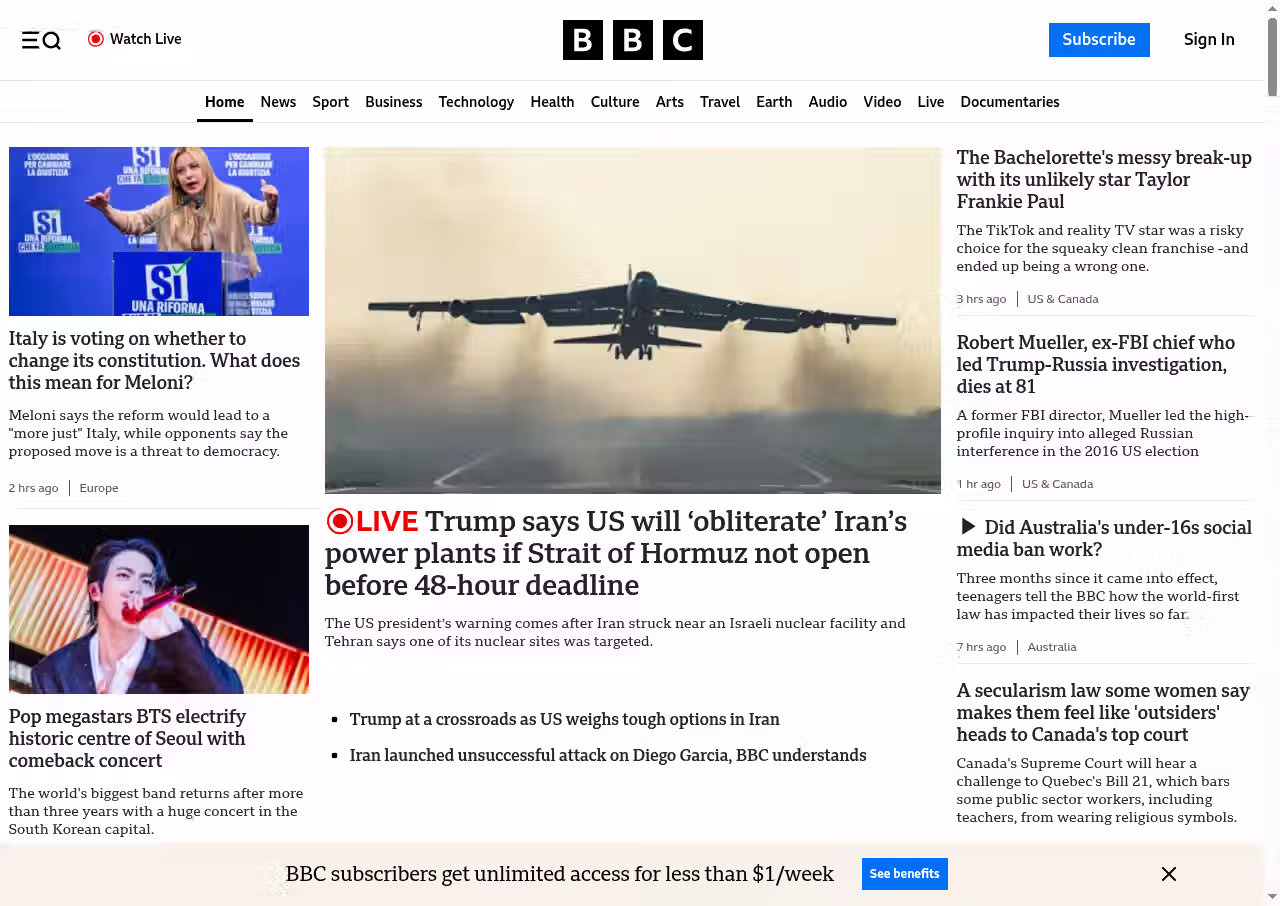1280x906 pixels.
Task: Open the Earth section
Action: pos(774,102)
